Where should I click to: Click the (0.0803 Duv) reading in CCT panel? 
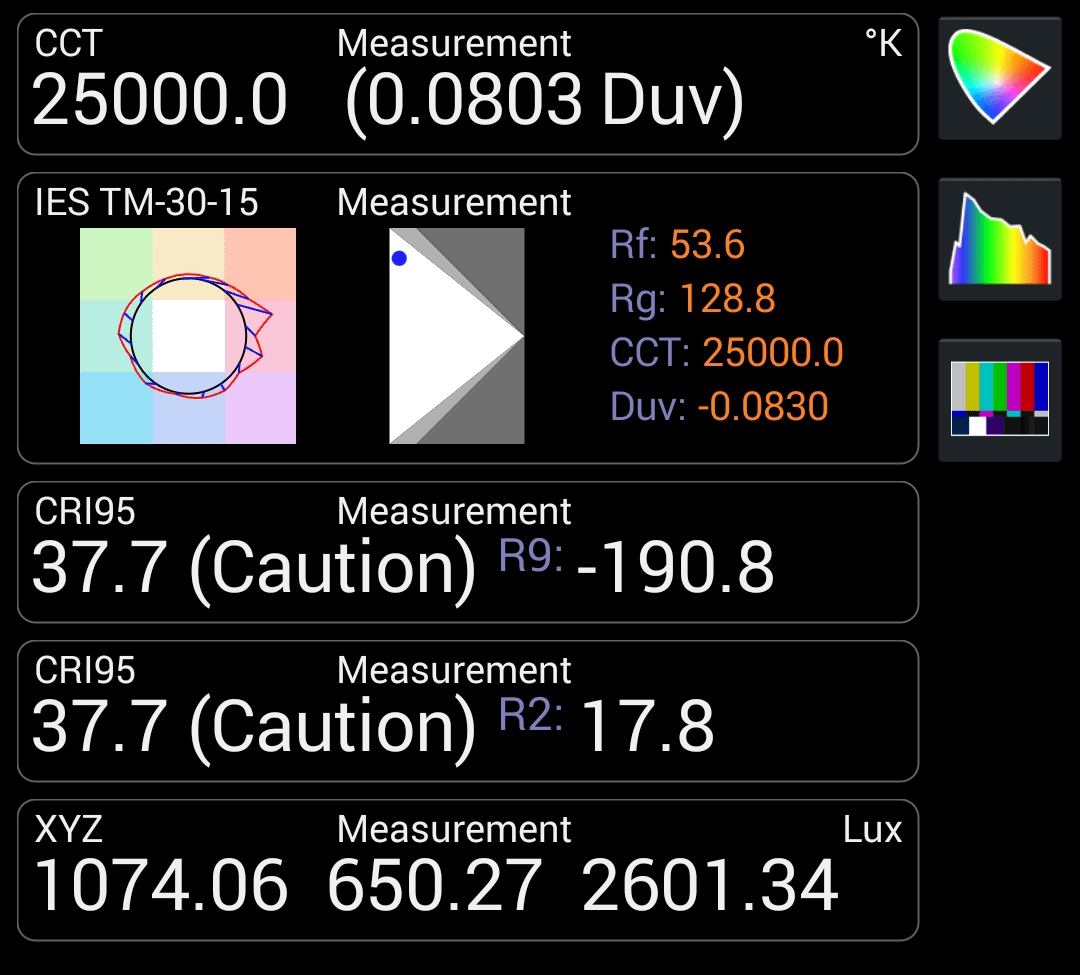click(544, 101)
